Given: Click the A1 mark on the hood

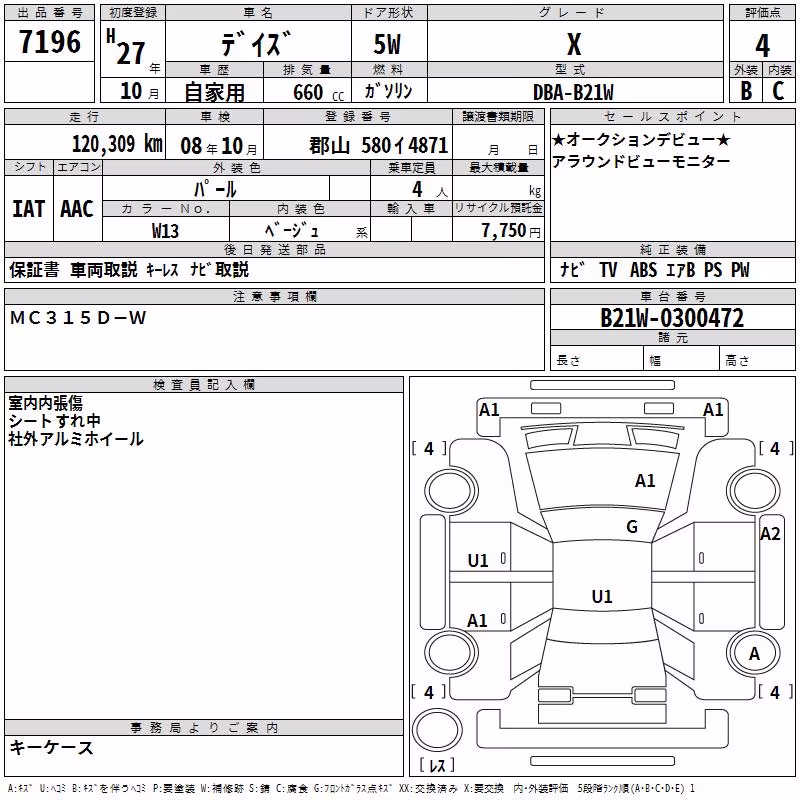Looking at the screenshot, I should click(x=645, y=481).
